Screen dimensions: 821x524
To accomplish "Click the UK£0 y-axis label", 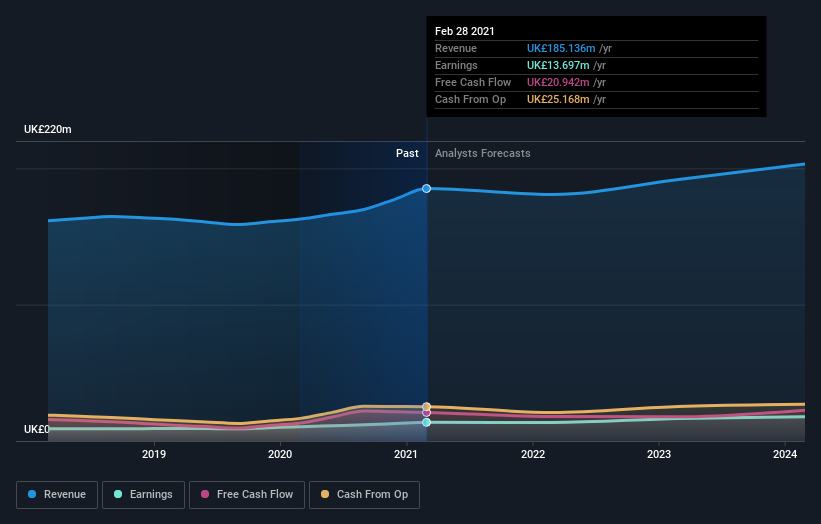I will click(37, 429).
